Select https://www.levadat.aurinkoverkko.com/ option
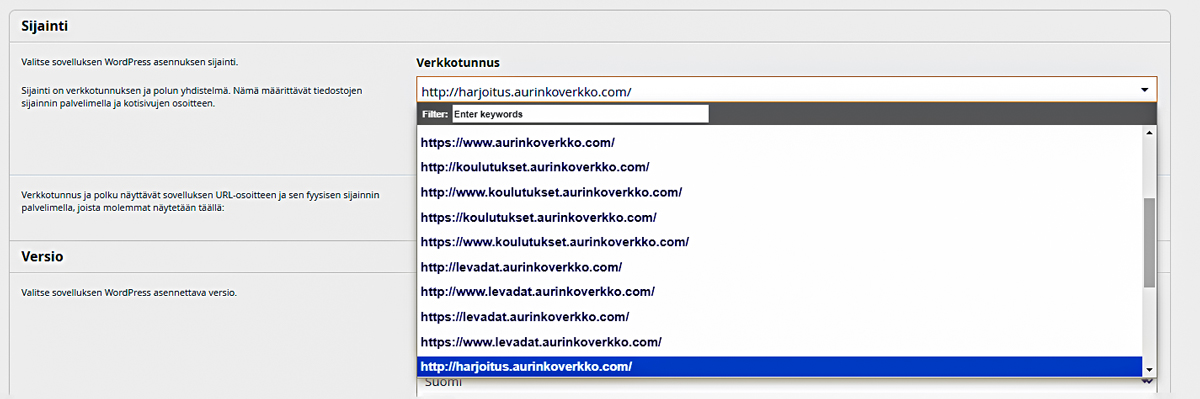The height and width of the screenshot is (399, 1200). [x=780, y=342]
